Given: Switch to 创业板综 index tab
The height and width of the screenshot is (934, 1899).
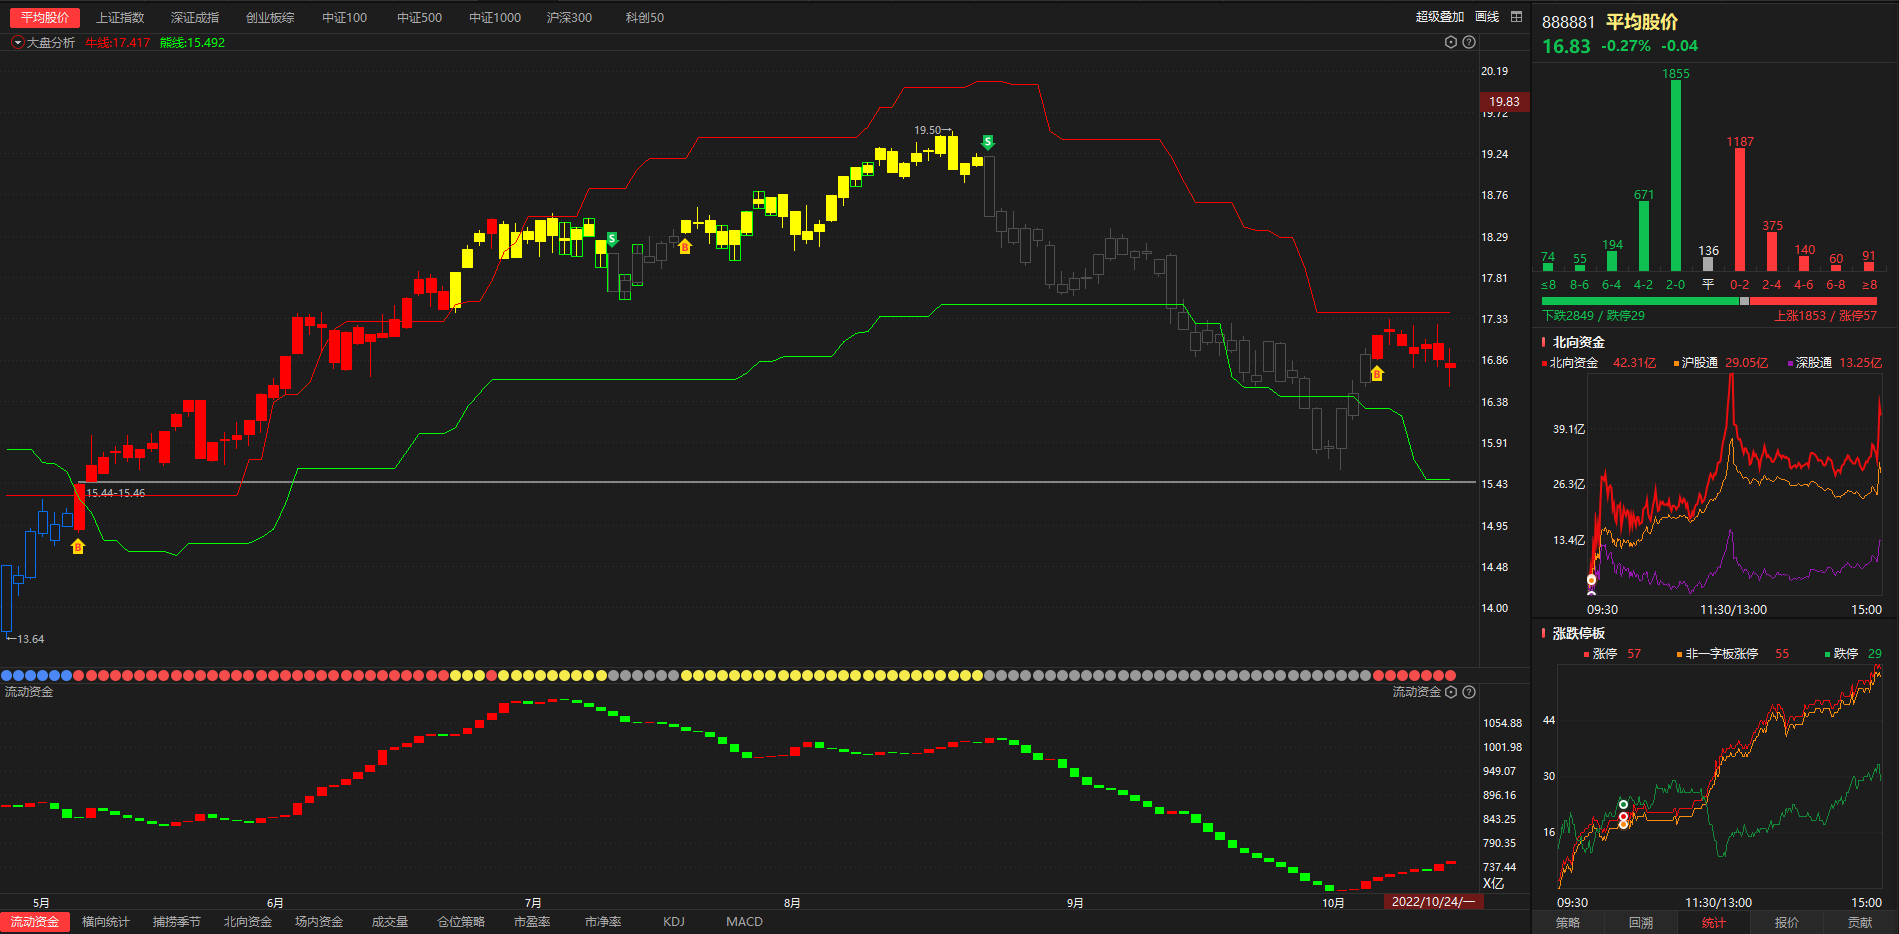Looking at the screenshot, I should tap(270, 18).
